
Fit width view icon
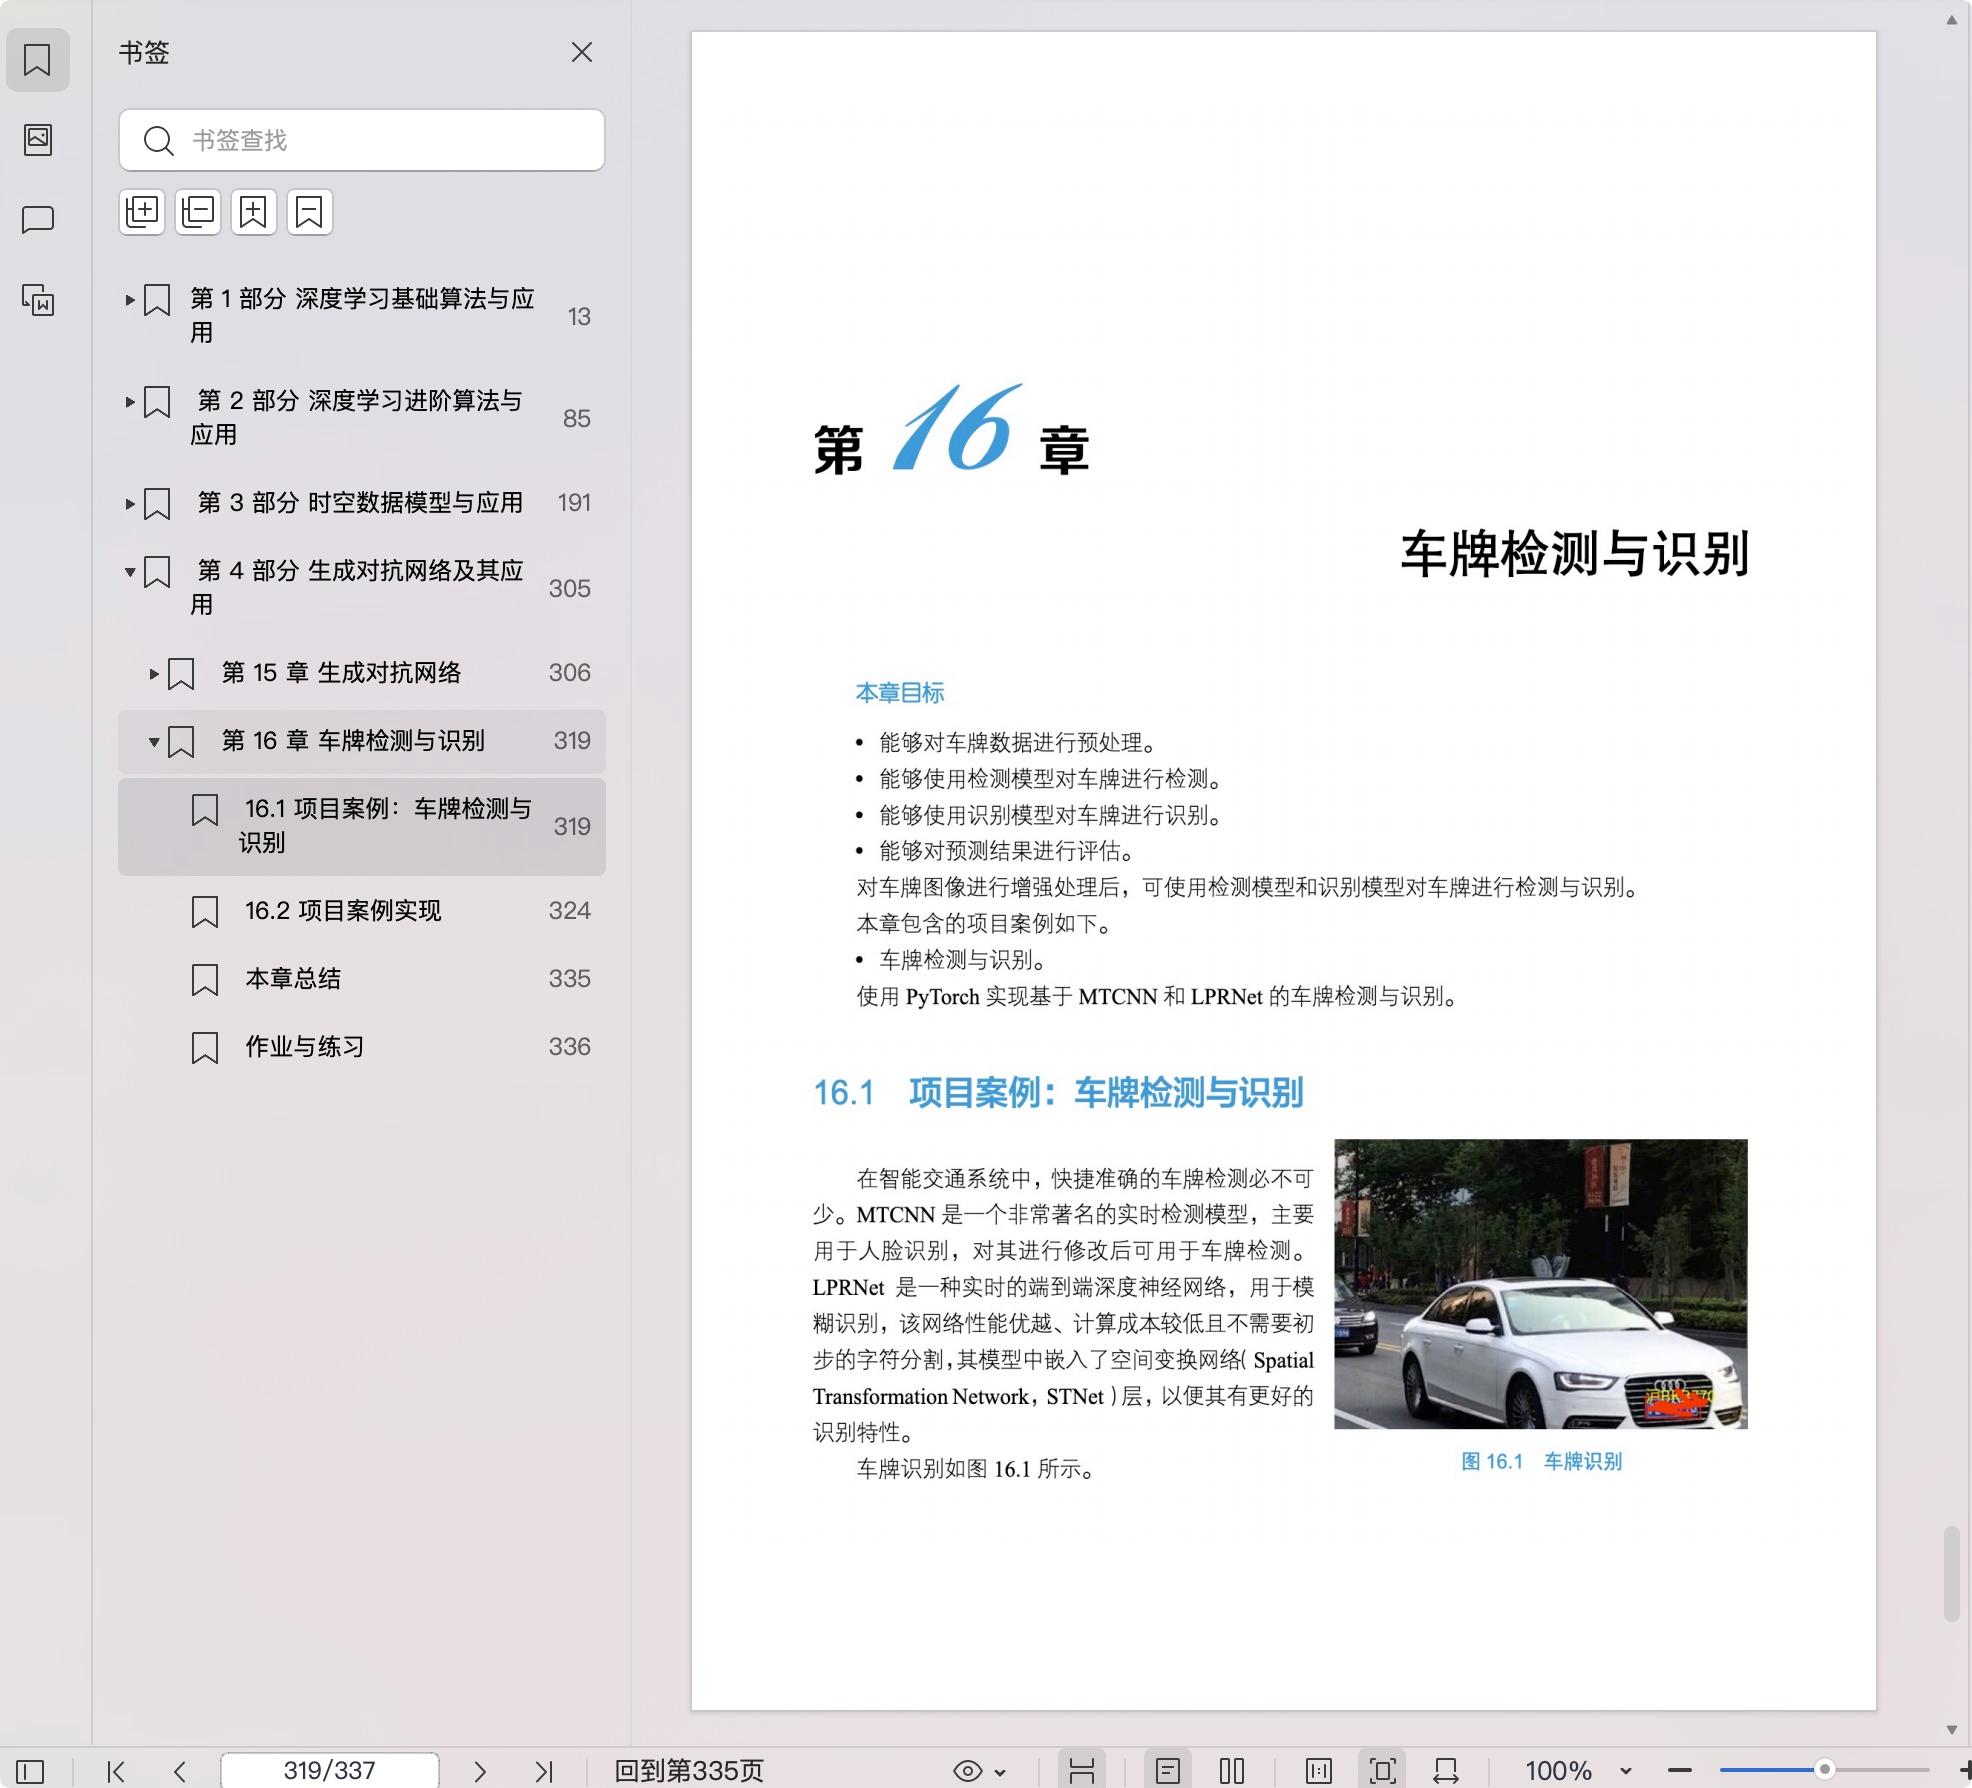pos(1446,1771)
